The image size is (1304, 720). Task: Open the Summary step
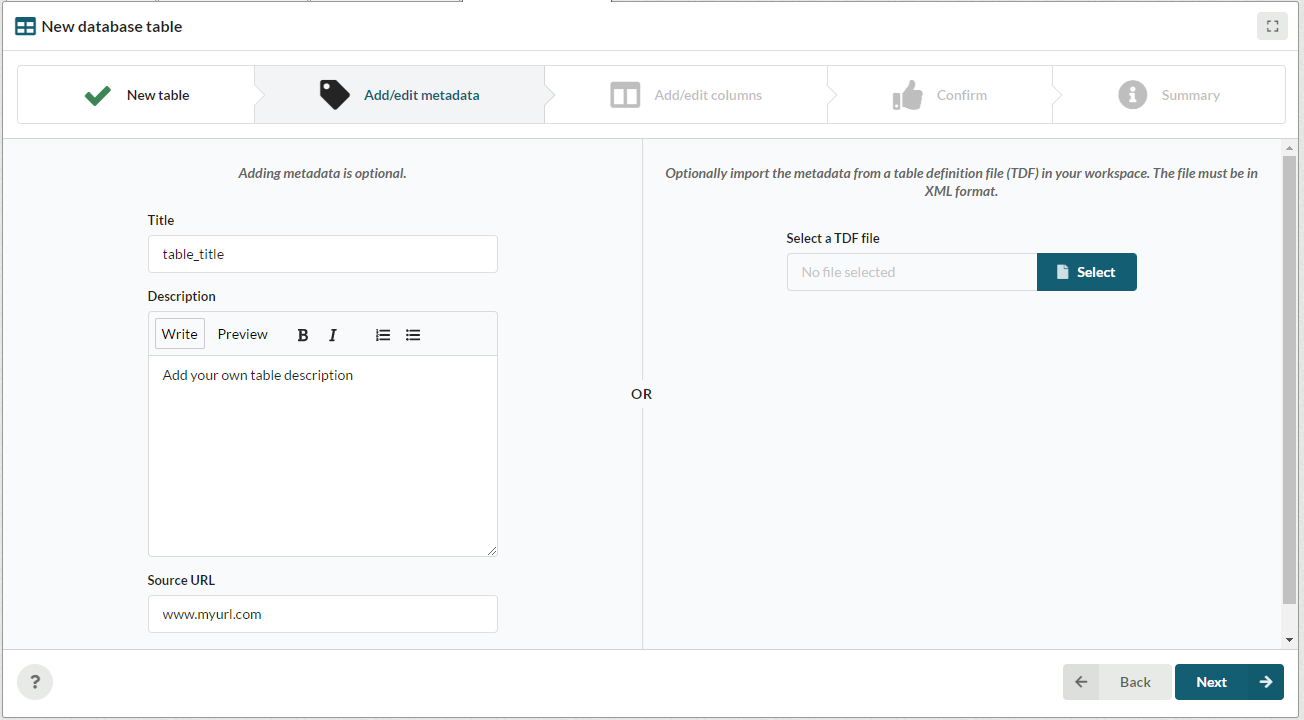[1168, 95]
